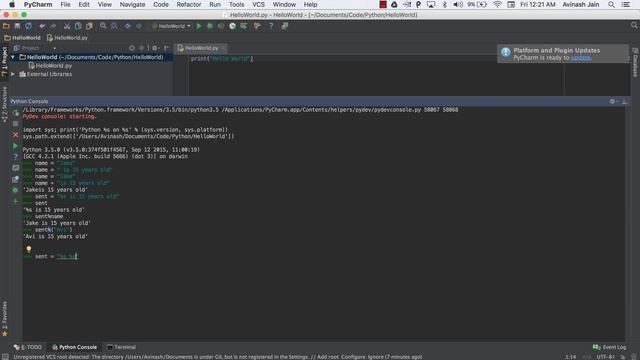This screenshot has height=360, width=640.
Task: Run HelloWorld with the green play button
Action: pos(199,26)
